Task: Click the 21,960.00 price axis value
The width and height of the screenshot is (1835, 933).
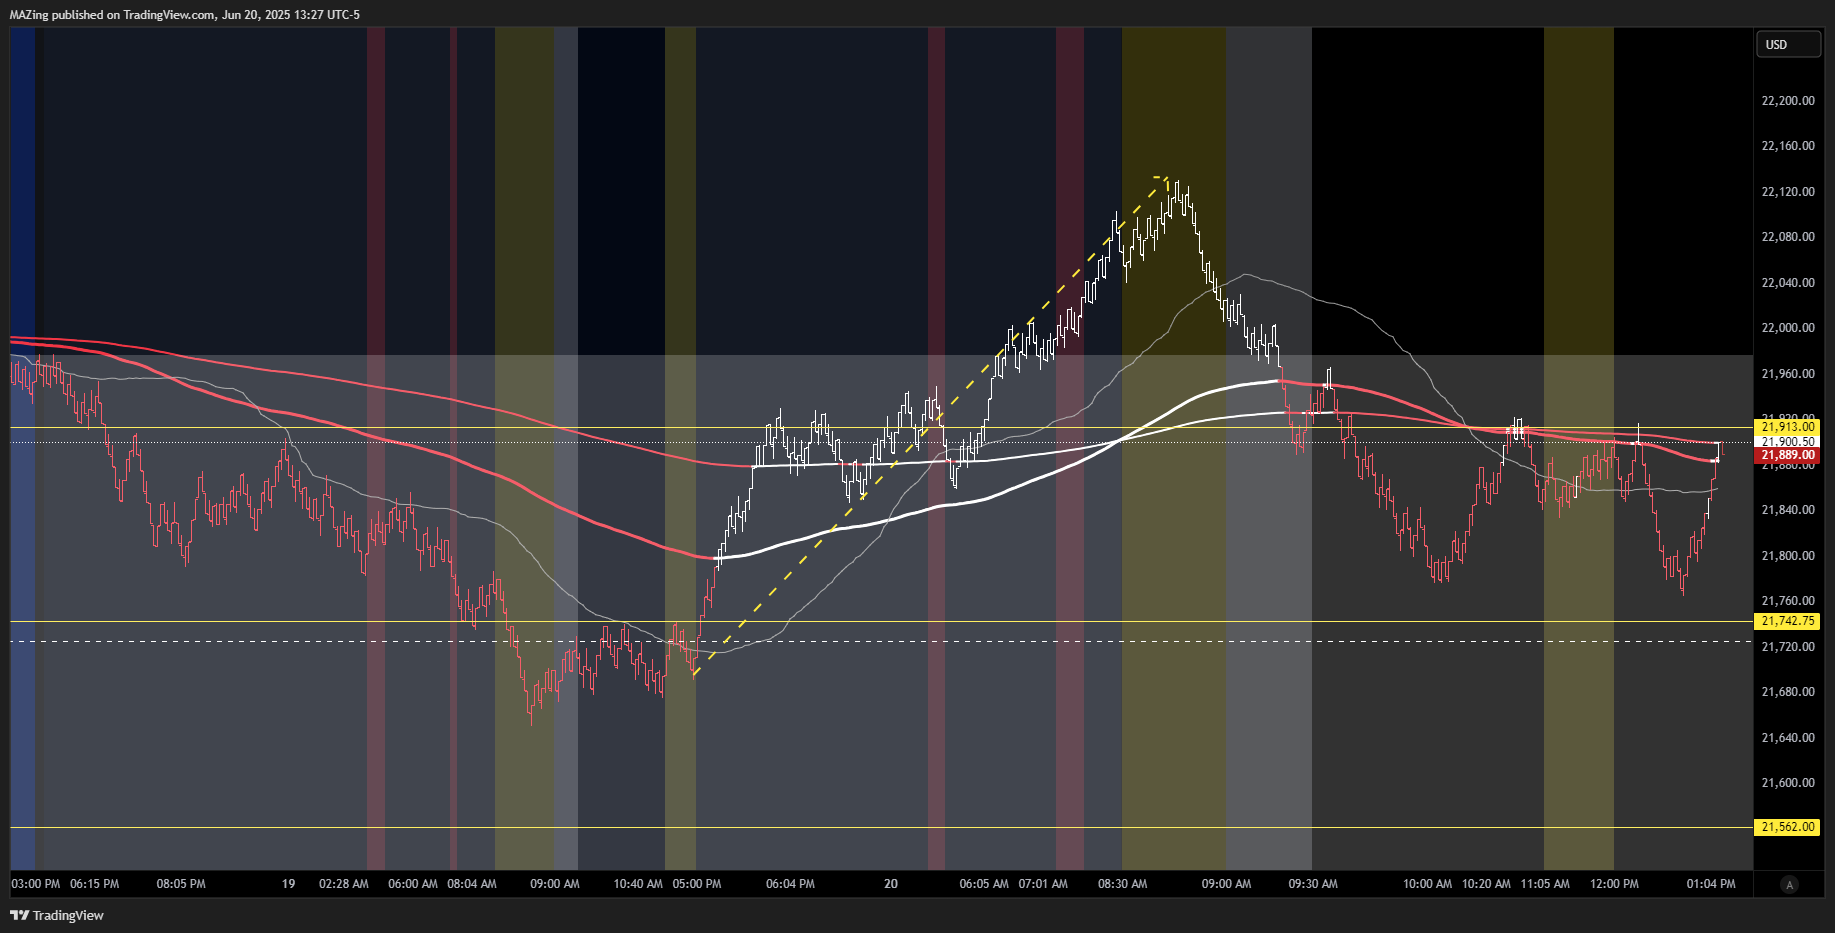Action: point(1788,374)
